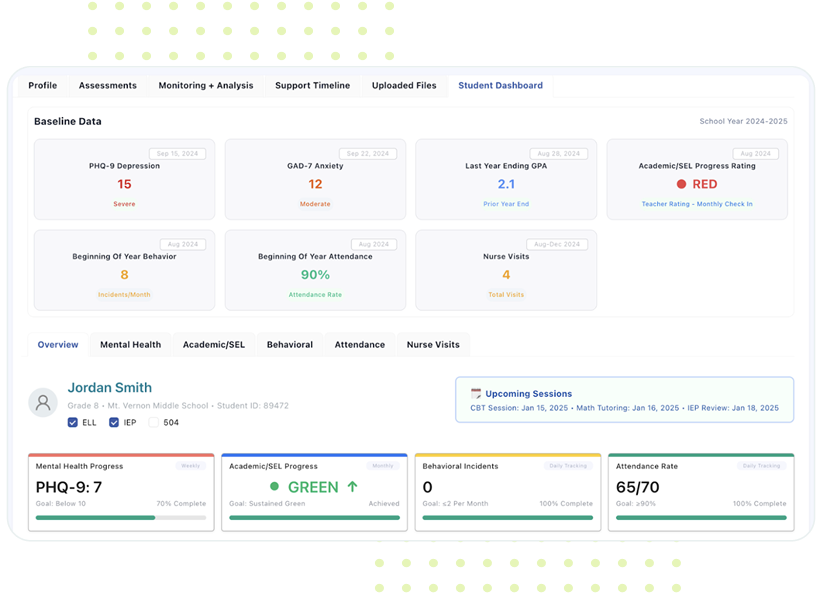Open the PHQ-9 Depression baseline card
The width and height of the screenshot is (816, 605).
124,180
